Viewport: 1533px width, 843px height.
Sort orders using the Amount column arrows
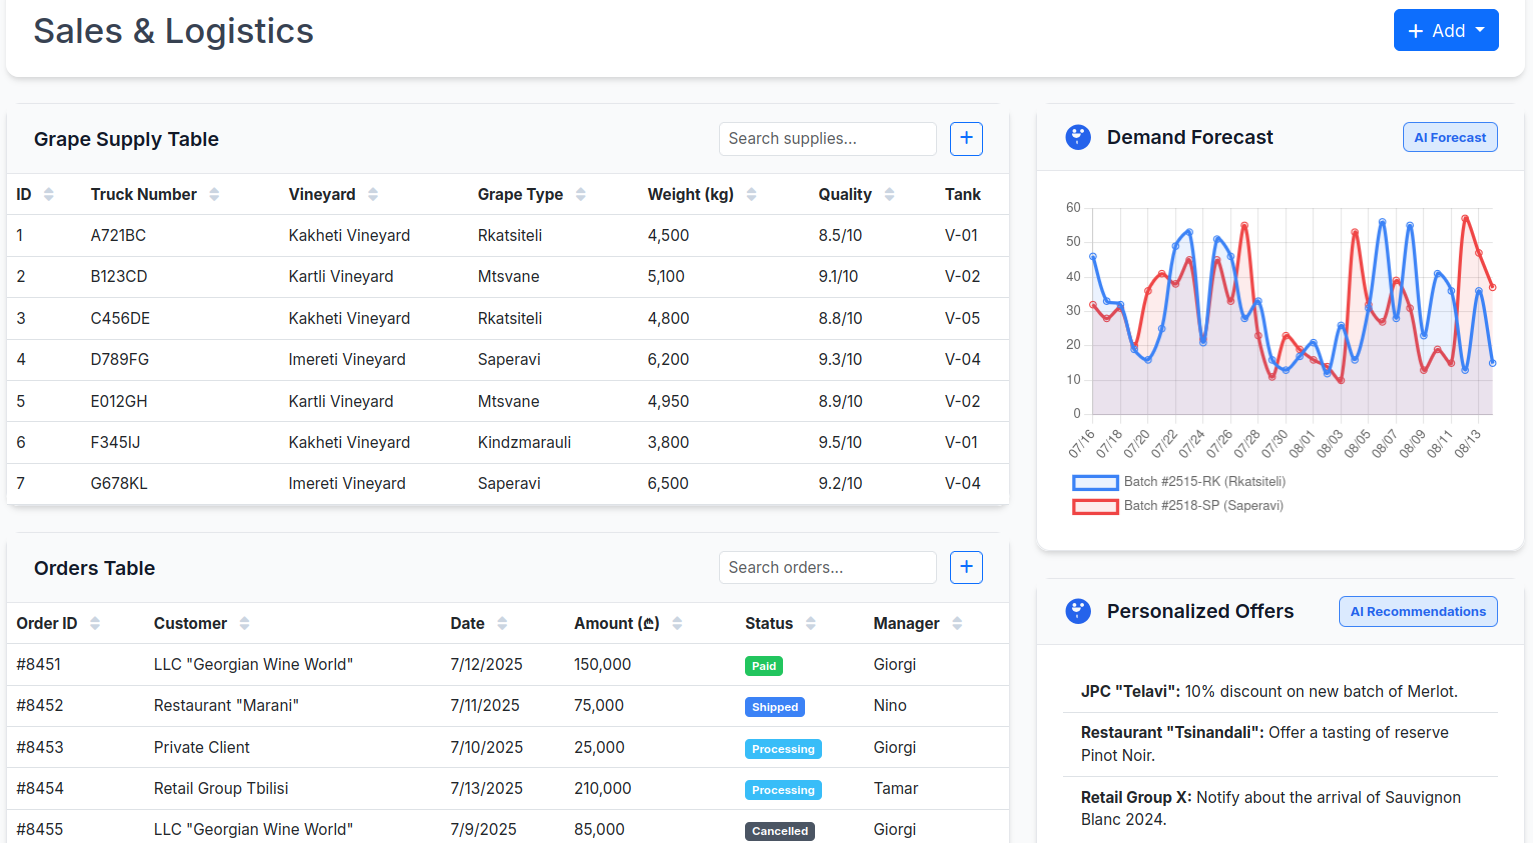tap(678, 623)
